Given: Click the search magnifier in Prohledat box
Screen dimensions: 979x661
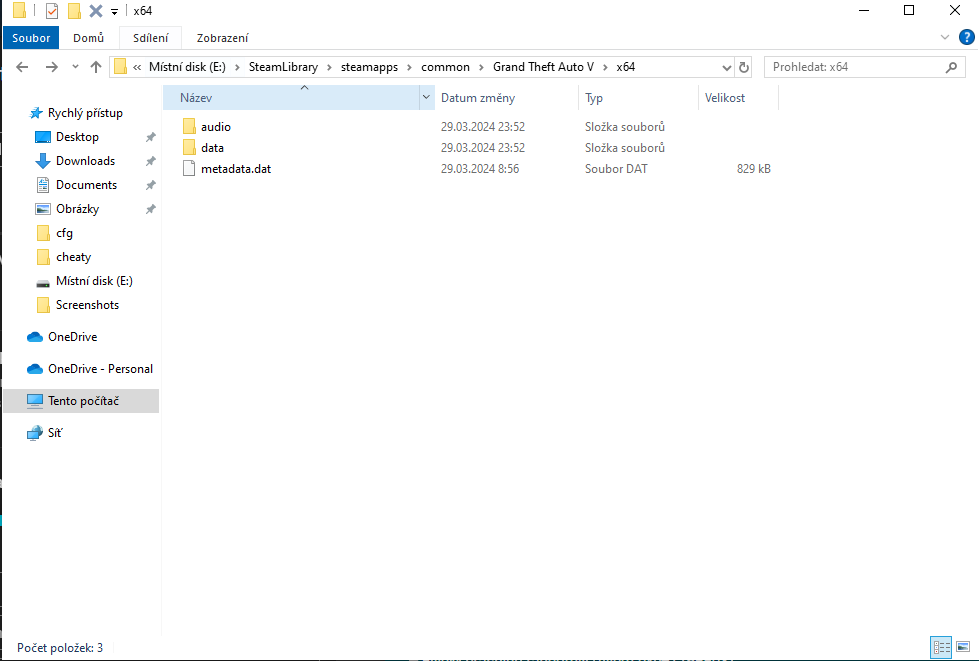Looking at the screenshot, I should tap(952, 66).
